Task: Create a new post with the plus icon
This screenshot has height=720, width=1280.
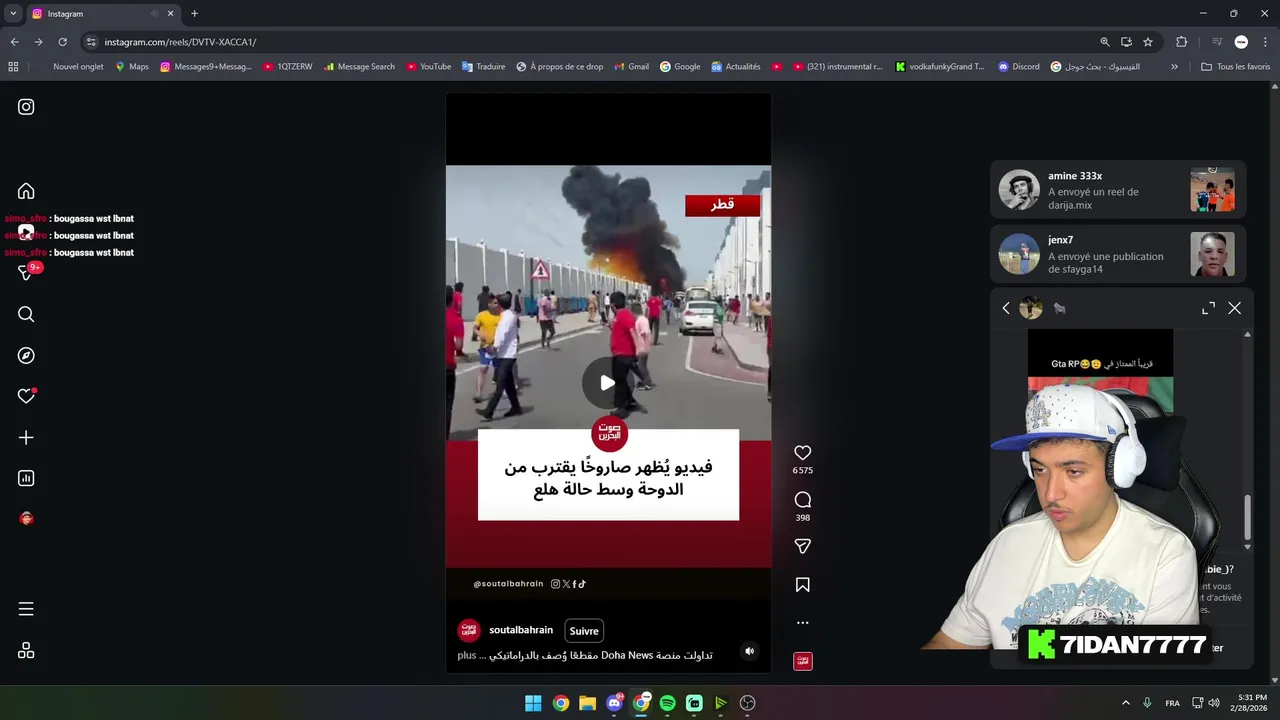Action: point(26,437)
